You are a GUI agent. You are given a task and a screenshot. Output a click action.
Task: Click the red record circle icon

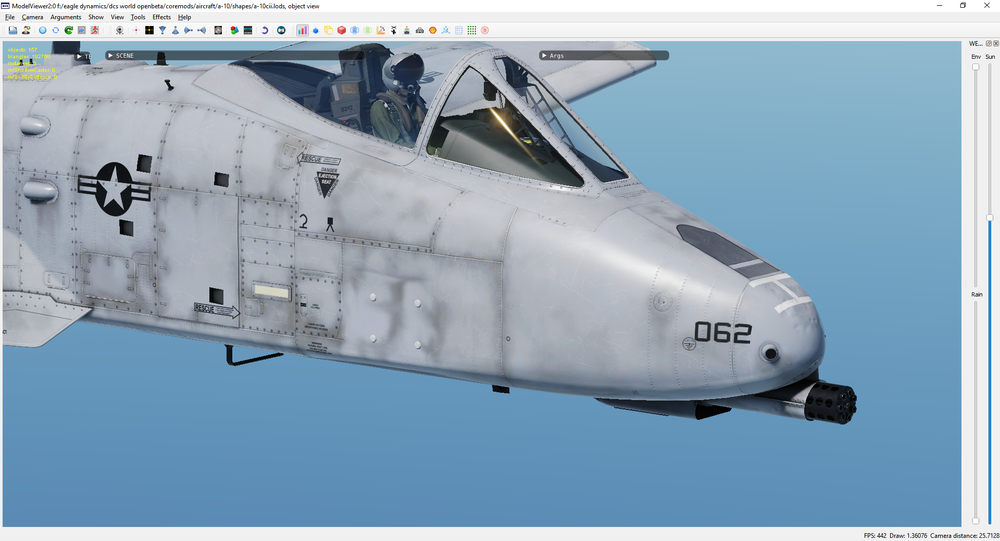tap(484, 30)
